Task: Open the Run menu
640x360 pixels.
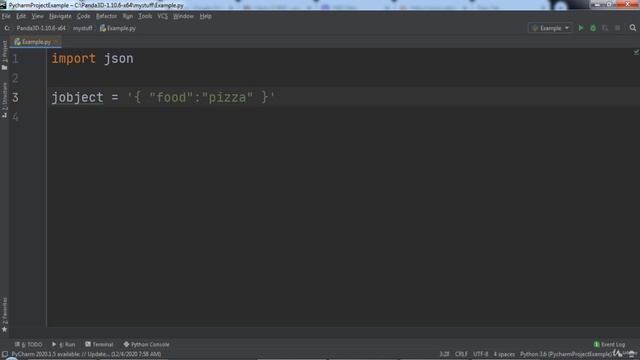Action: pos(128,16)
